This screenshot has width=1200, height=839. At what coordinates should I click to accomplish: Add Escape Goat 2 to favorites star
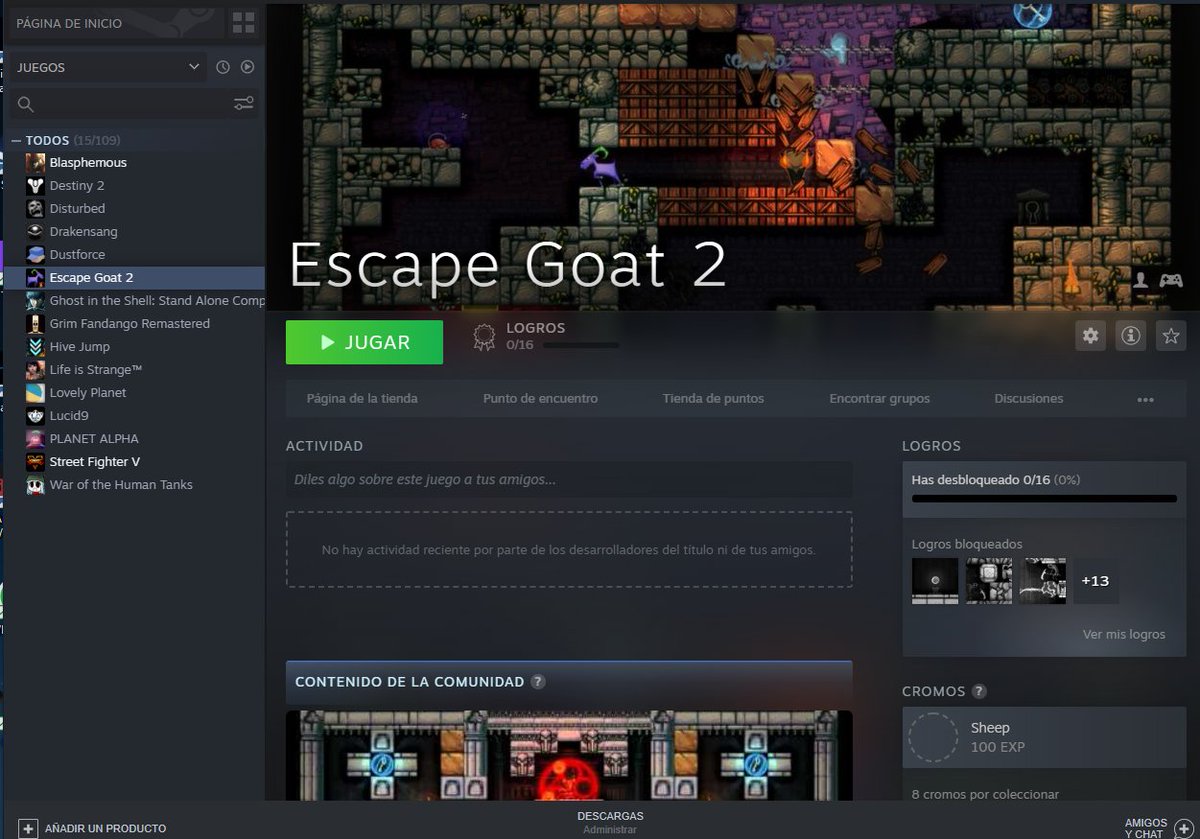pyautogui.click(x=1170, y=336)
